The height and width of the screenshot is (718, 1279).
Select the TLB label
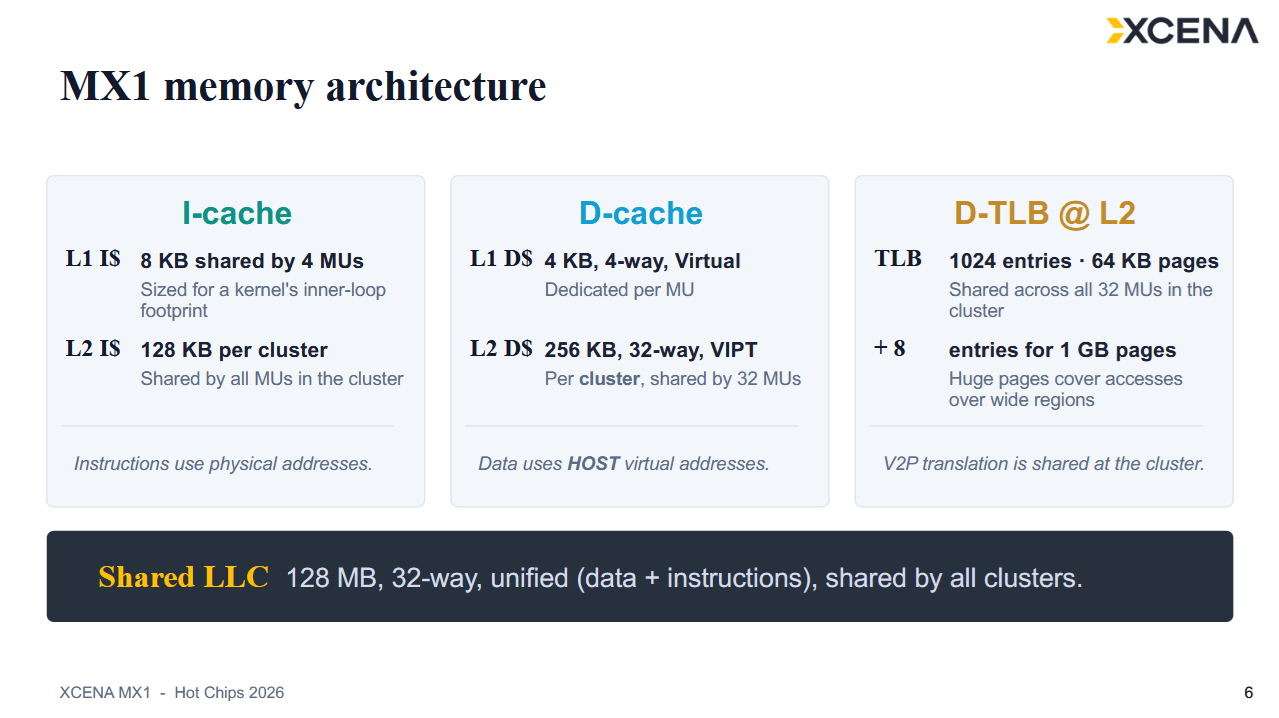(x=898, y=259)
